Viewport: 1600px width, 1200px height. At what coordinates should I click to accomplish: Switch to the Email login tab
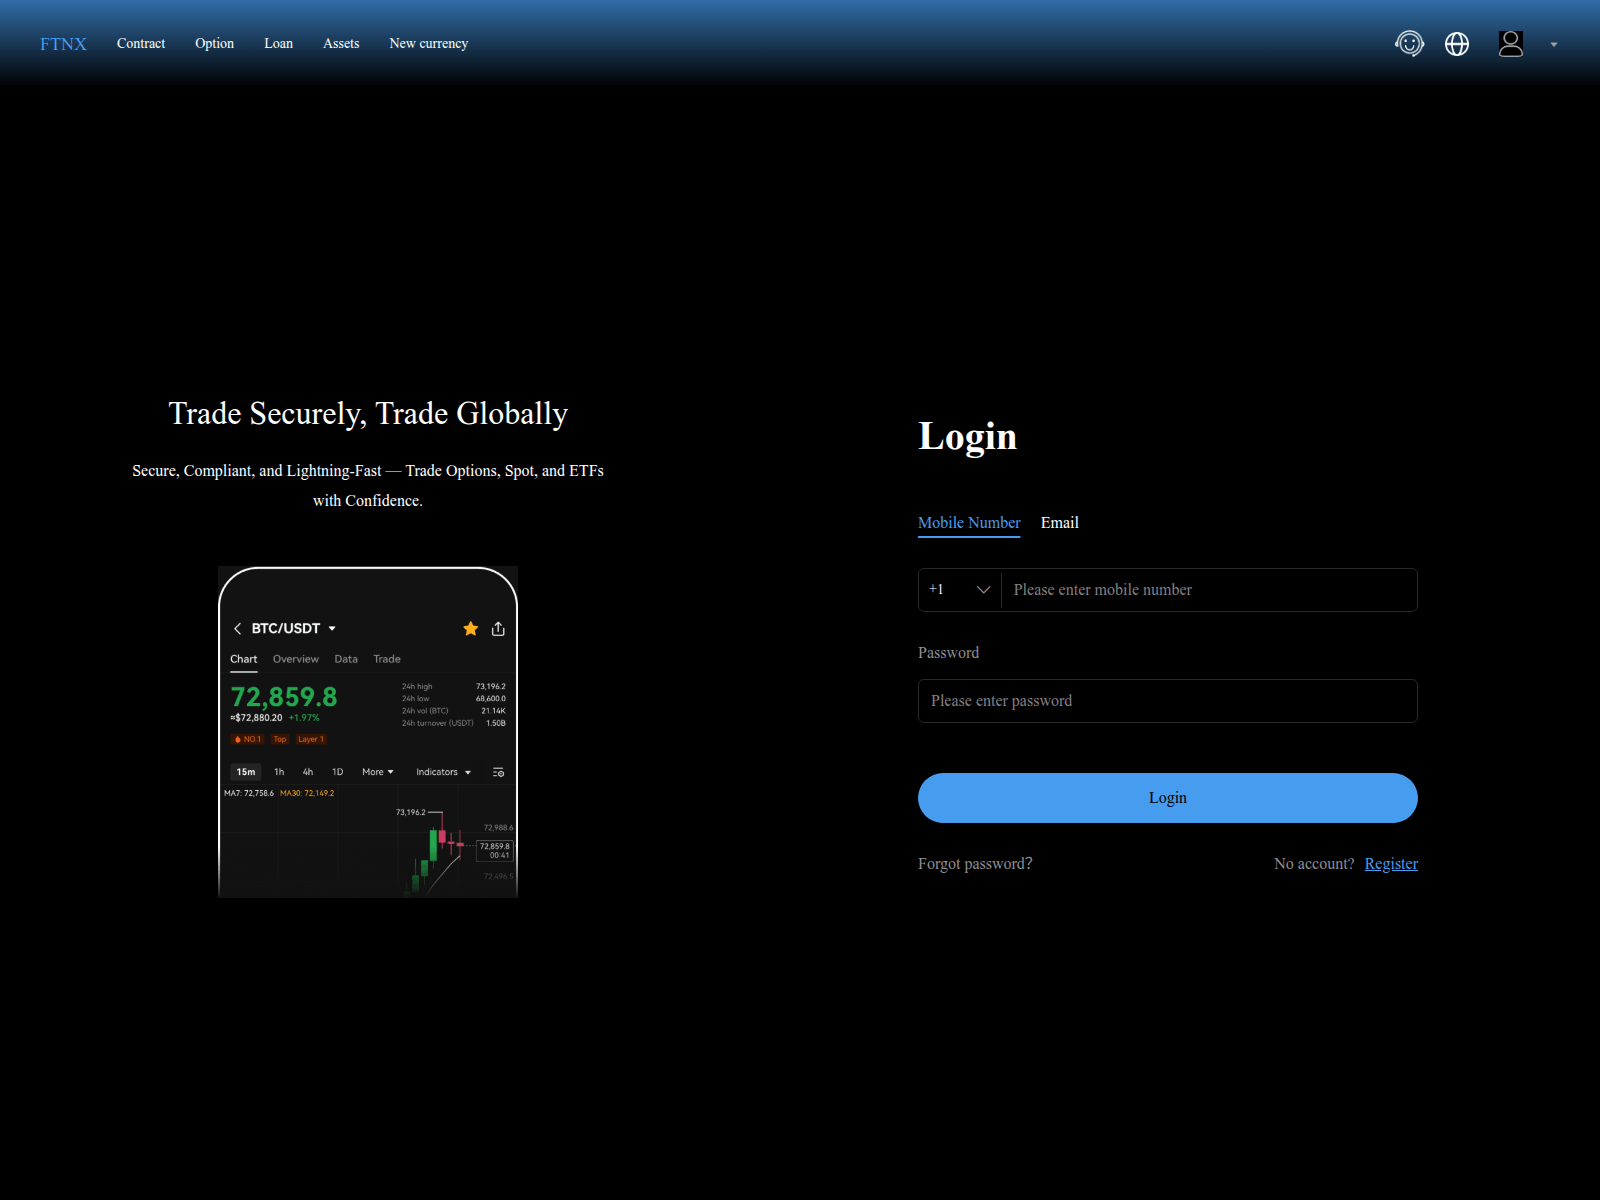1059,522
